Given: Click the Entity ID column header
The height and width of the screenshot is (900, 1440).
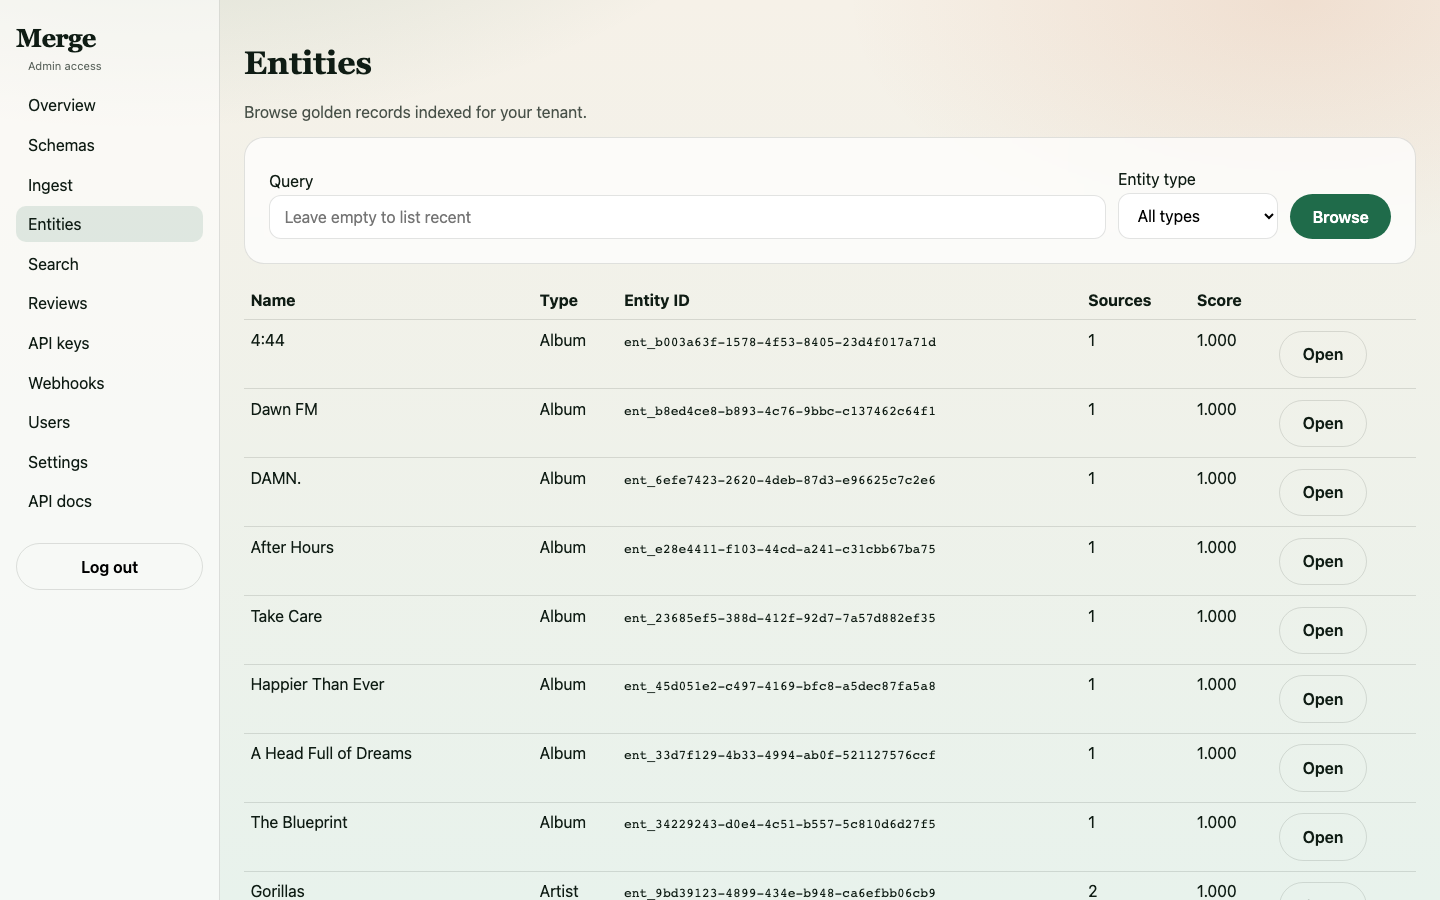Looking at the screenshot, I should click(657, 300).
